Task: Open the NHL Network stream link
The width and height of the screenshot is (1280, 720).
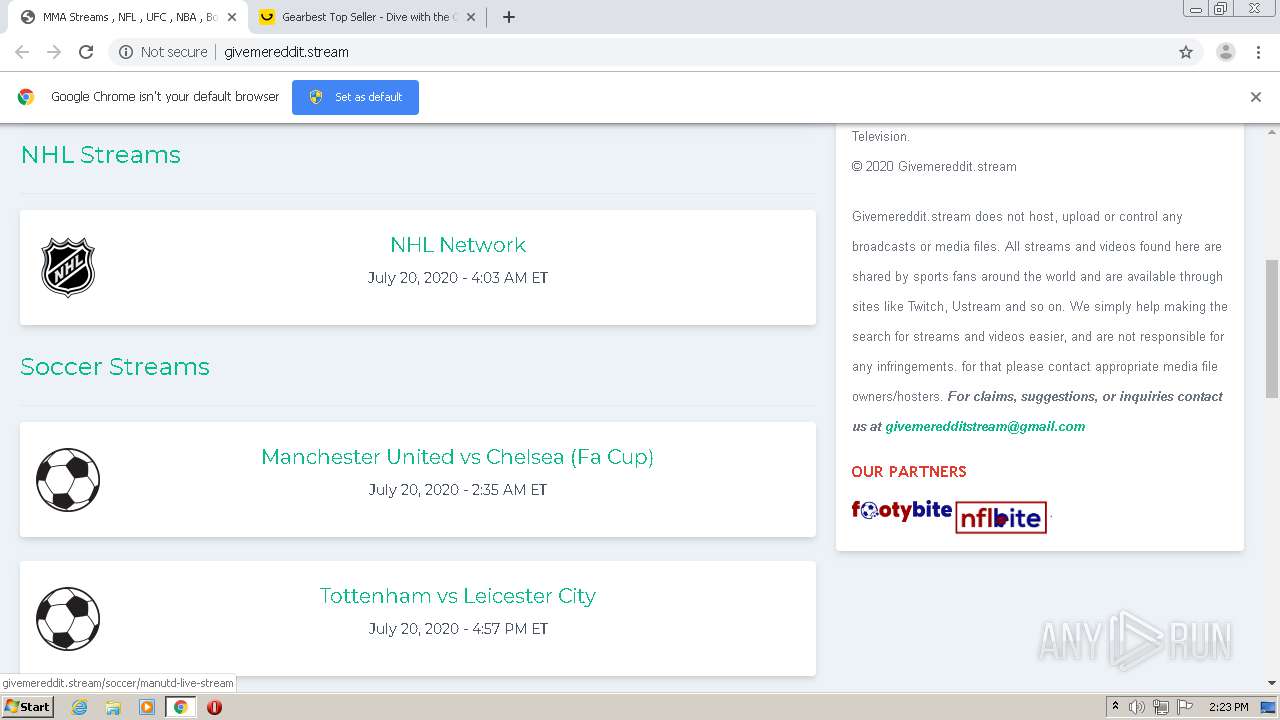Action: [458, 245]
